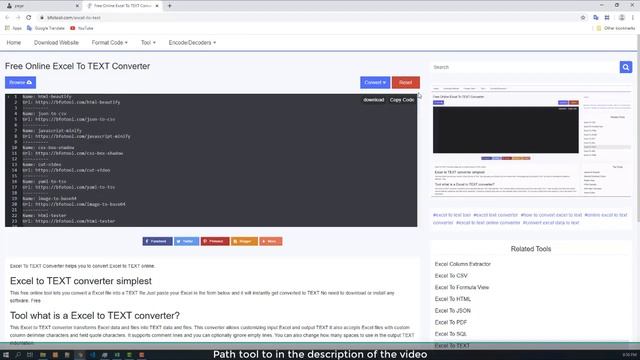Click the 'Related Tools' heading

pos(531,249)
